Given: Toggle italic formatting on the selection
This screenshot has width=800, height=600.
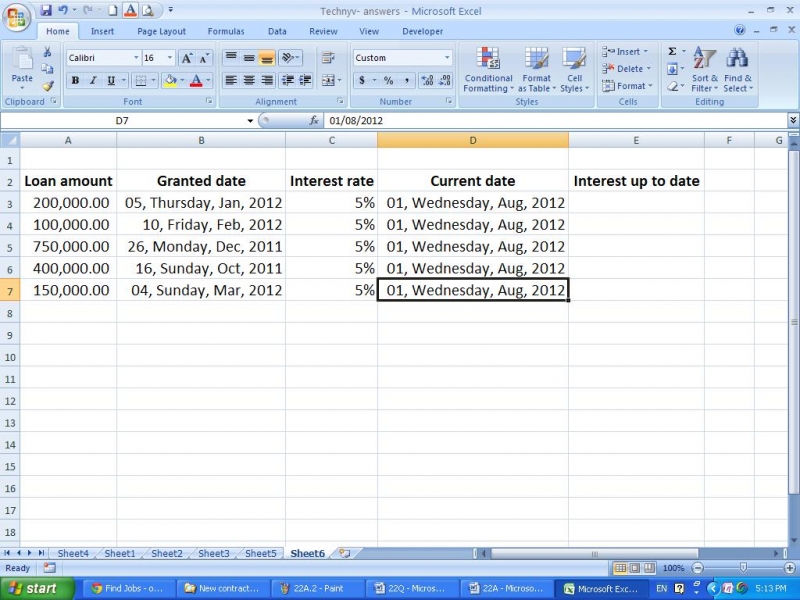Looking at the screenshot, I should click(92, 80).
